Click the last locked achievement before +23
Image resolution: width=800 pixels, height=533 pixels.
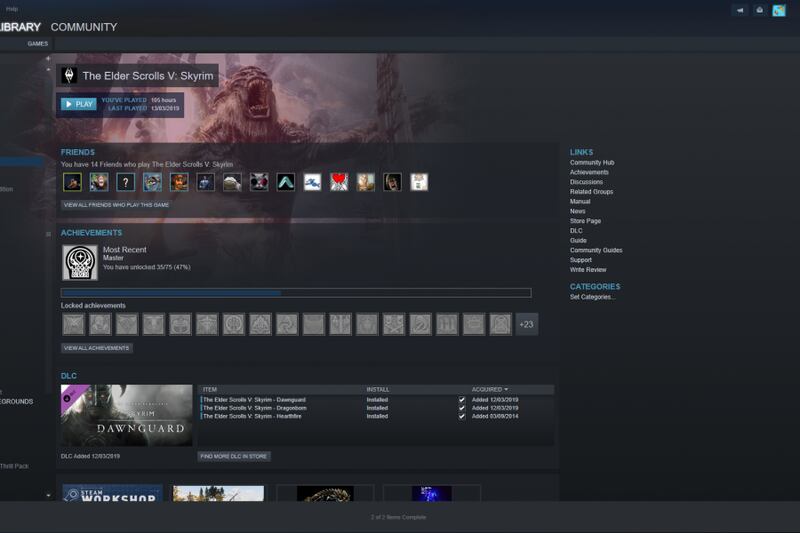point(500,324)
